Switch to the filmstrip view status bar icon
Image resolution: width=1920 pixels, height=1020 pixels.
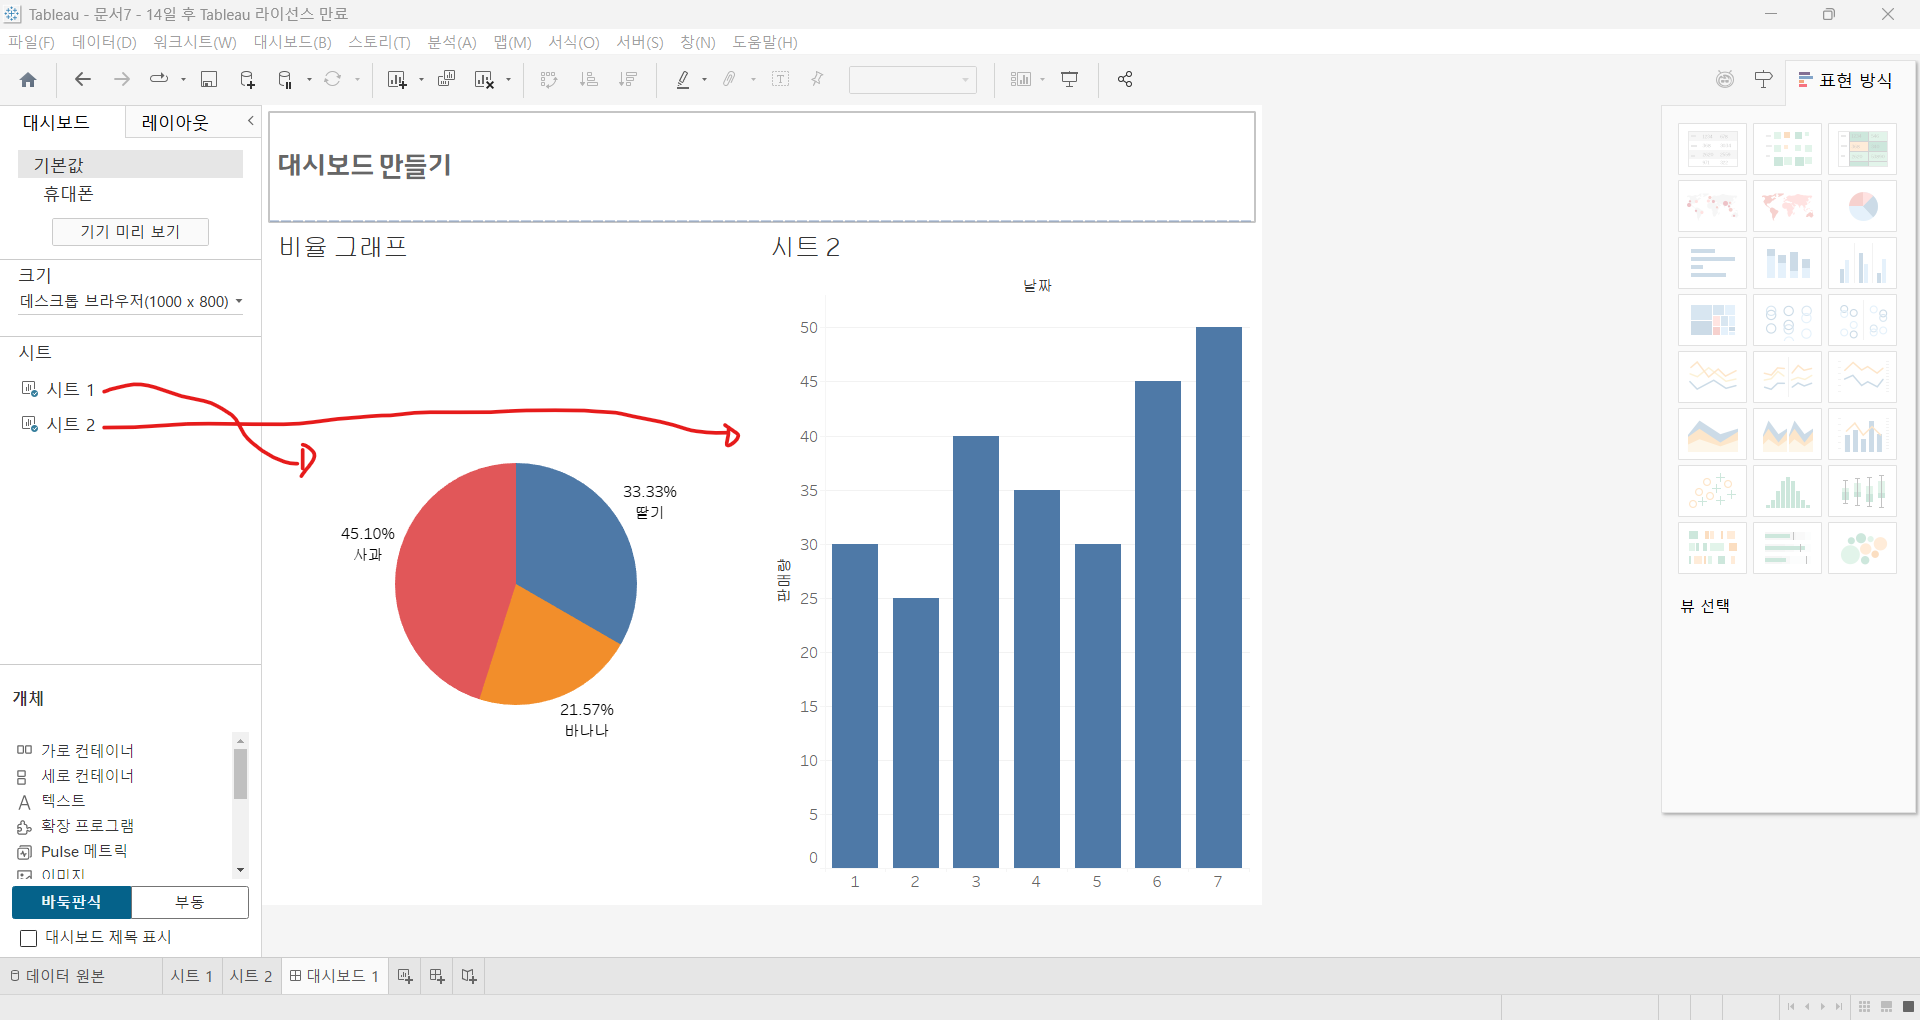click(x=1886, y=1006)
